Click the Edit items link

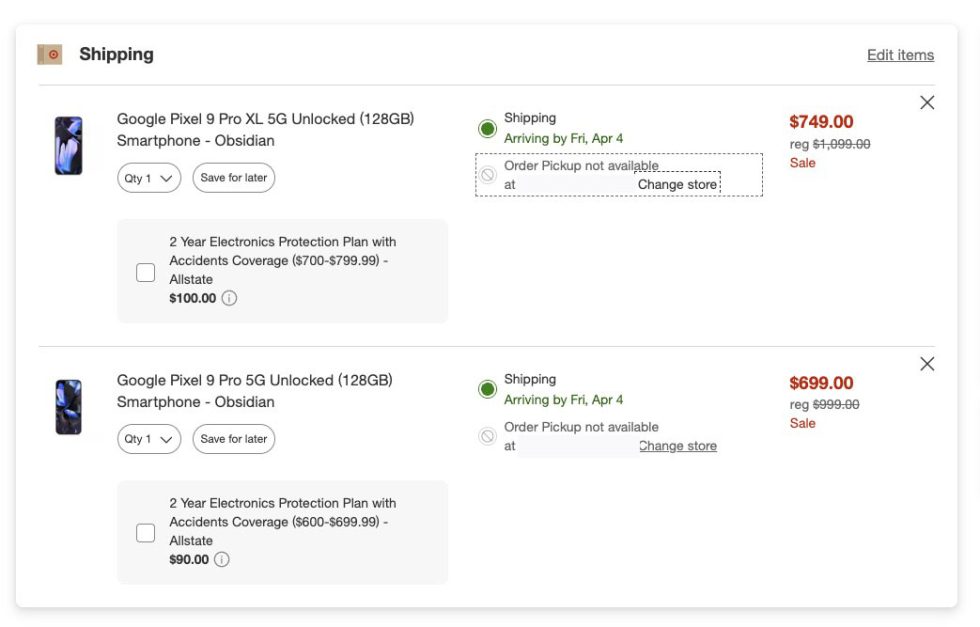point(901,55)
